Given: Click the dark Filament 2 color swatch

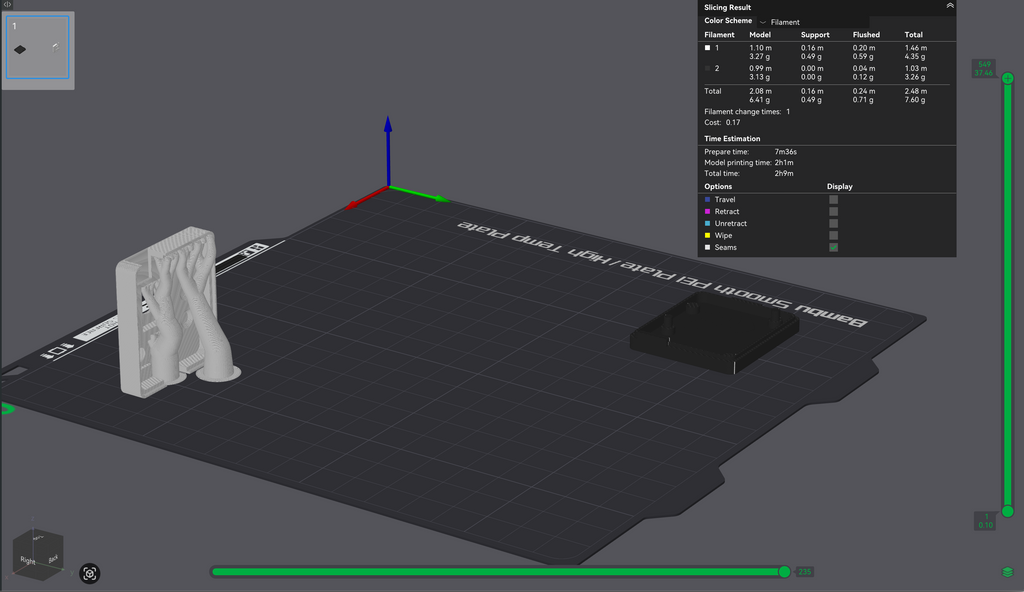Looking at the screenshot, I should [707, 68].
